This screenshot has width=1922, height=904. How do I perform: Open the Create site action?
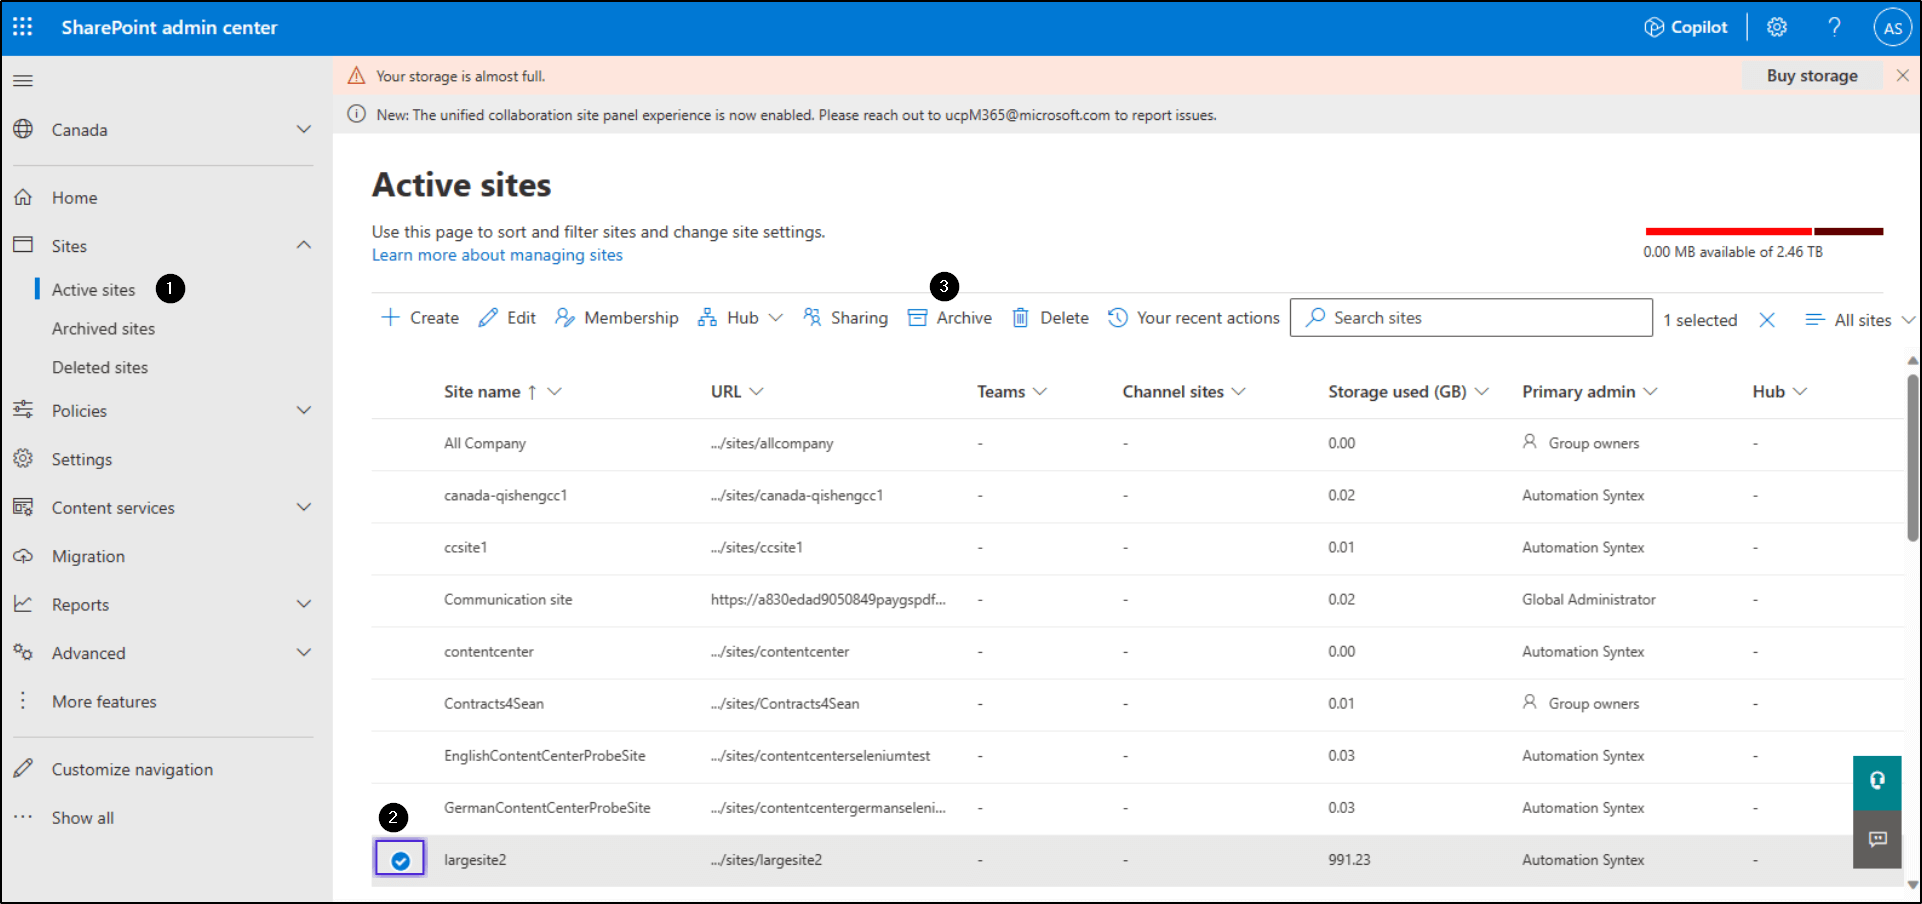[420, 317]
